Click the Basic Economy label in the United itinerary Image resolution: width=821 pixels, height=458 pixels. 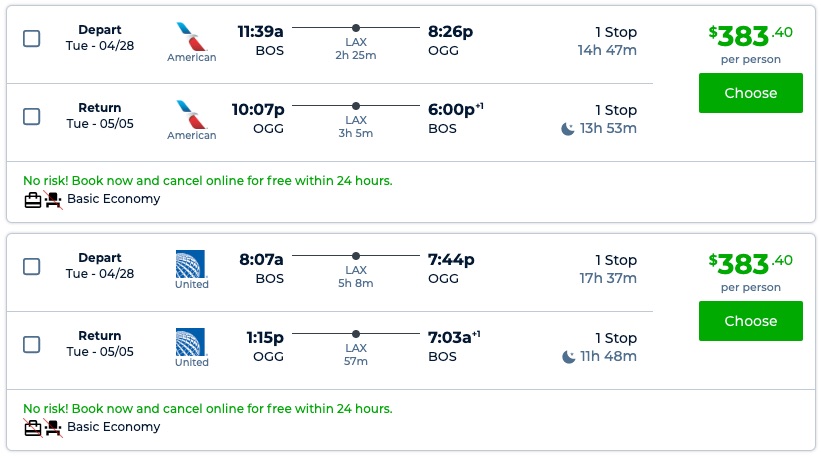[x=113, y=427]
